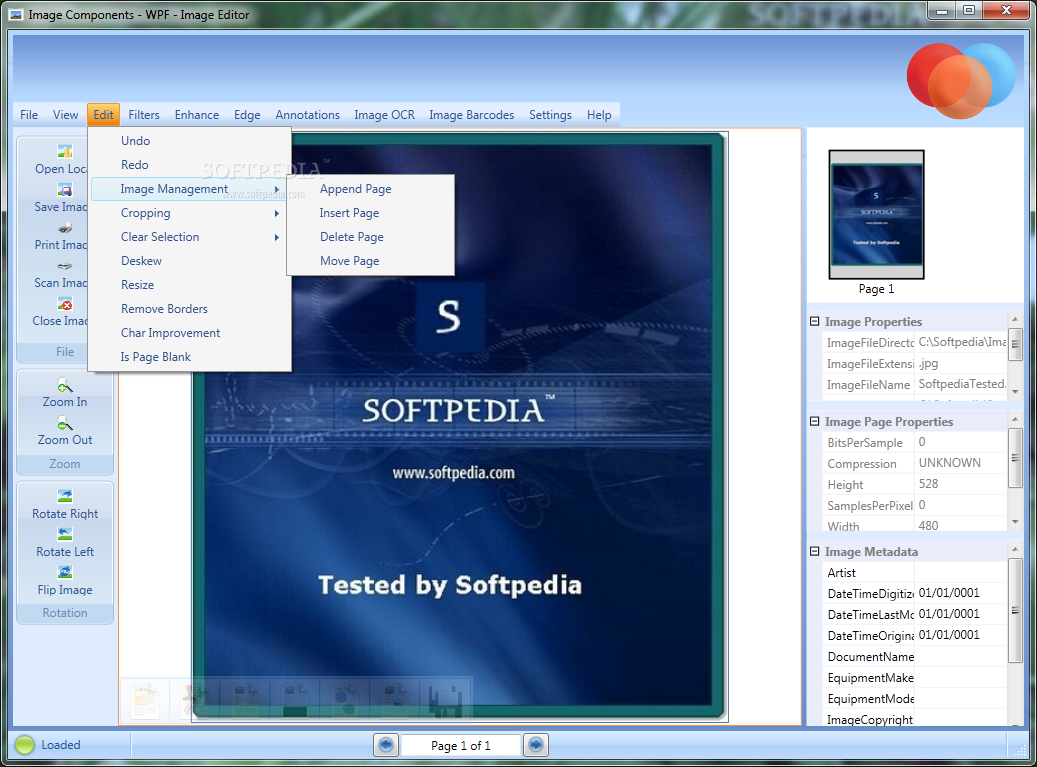Open the Settings menu
The image size is (1037, 767).
click(550, 114)
